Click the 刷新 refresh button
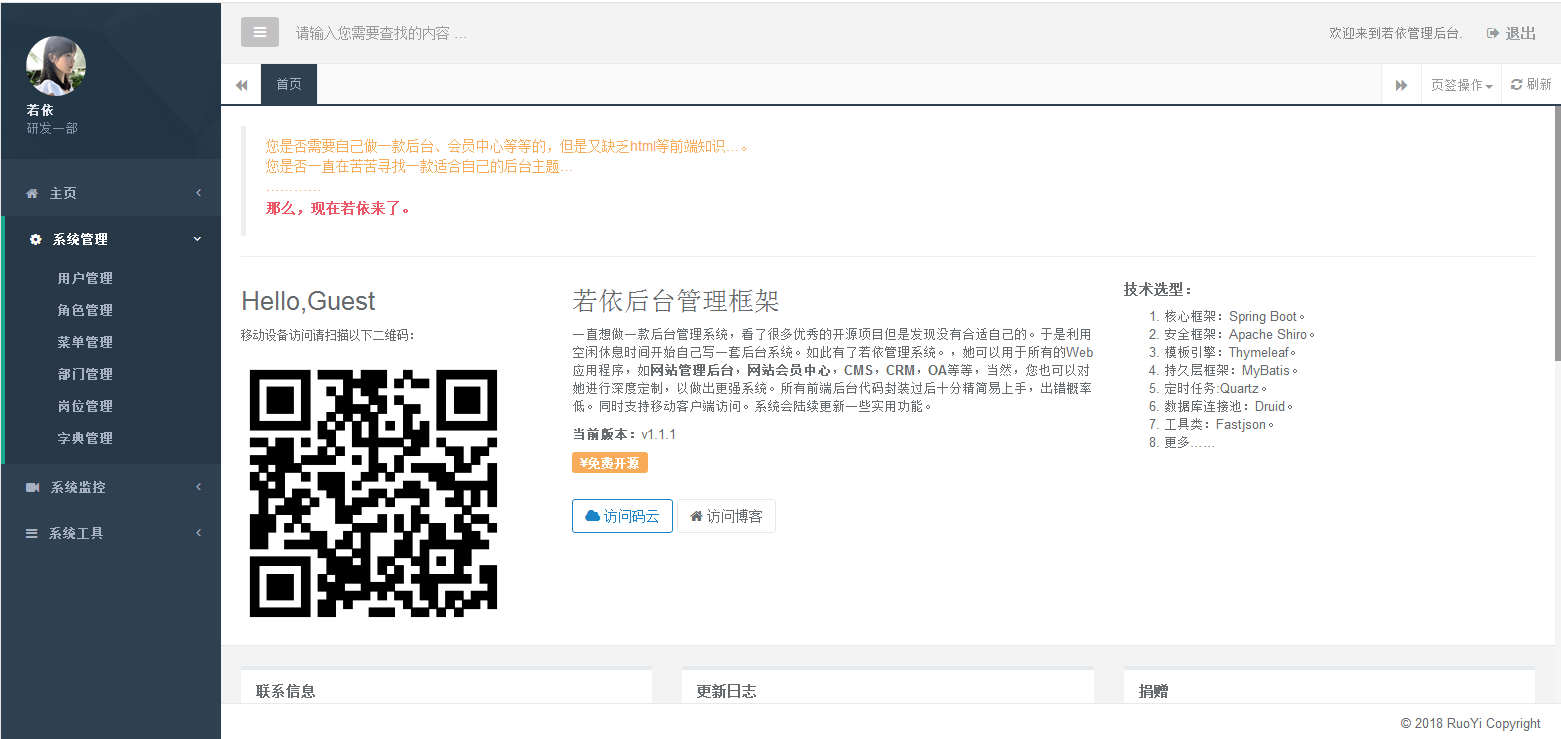Screen dimensions: 1561x739 coord(1531,85)
